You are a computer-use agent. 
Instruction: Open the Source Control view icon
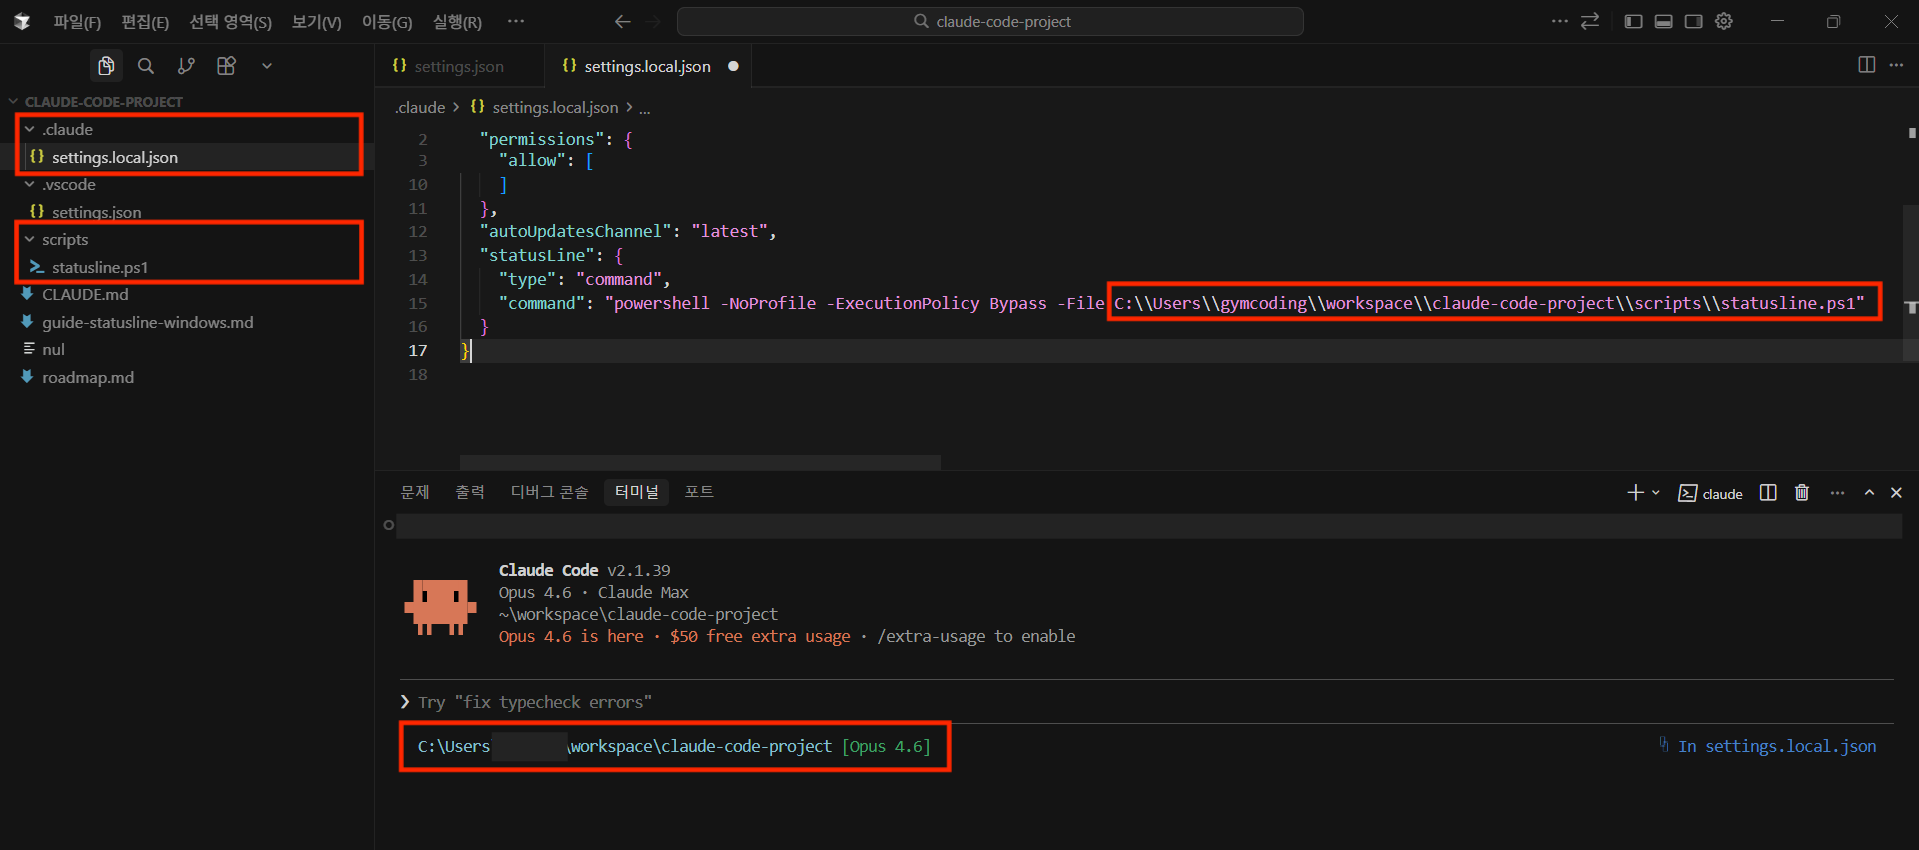186,66
